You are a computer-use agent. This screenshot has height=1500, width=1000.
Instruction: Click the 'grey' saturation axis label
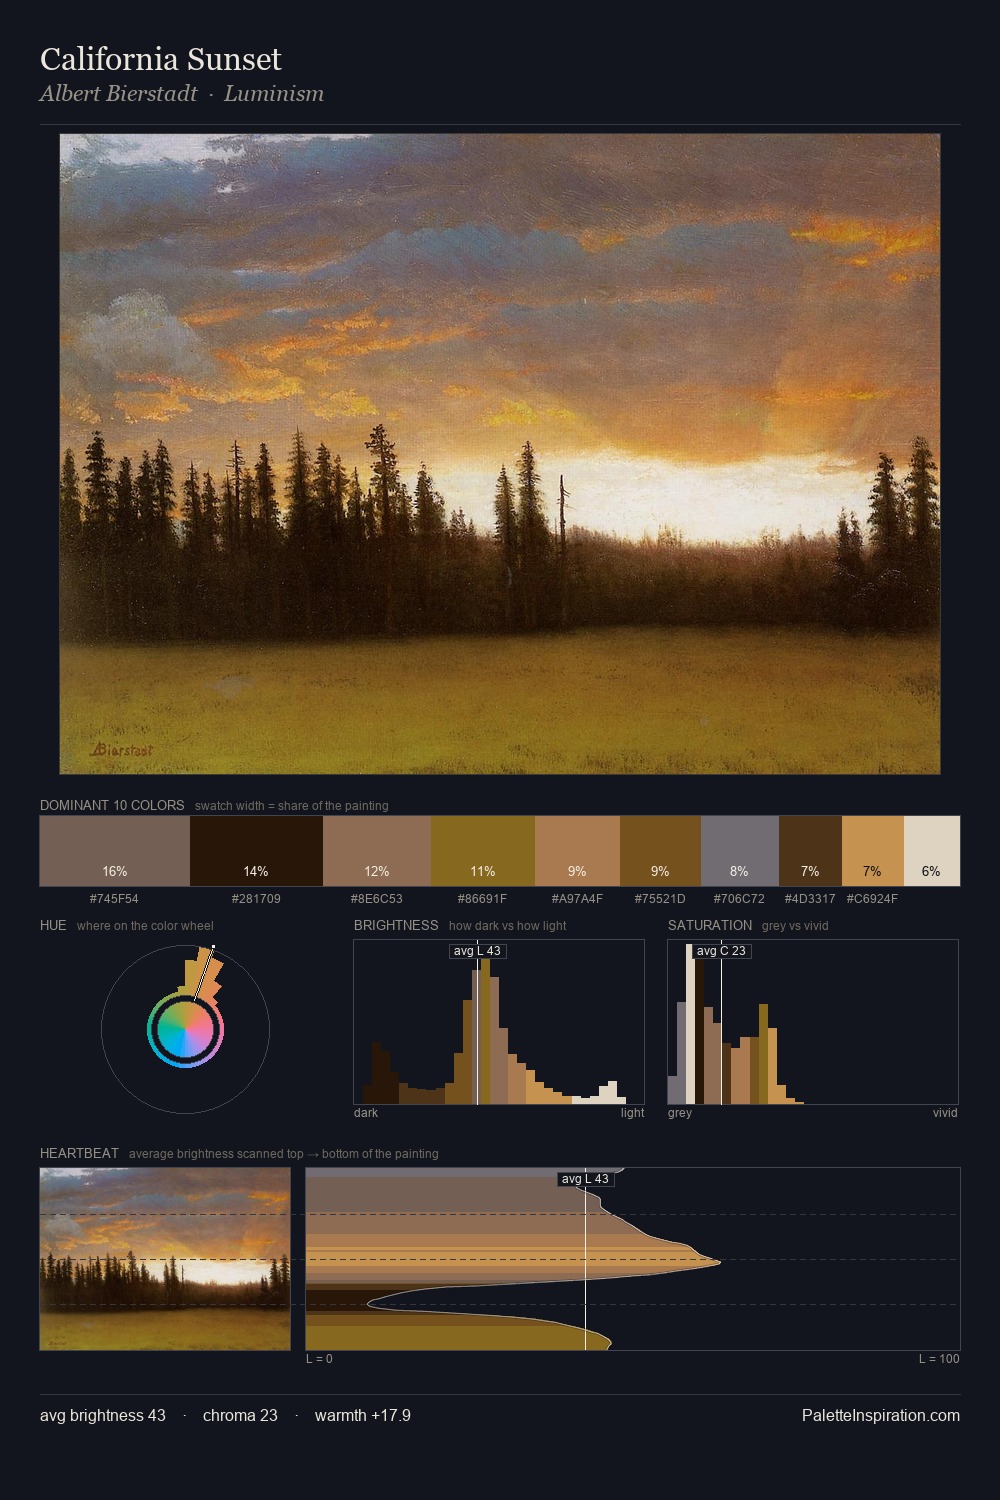(680, 1113)
